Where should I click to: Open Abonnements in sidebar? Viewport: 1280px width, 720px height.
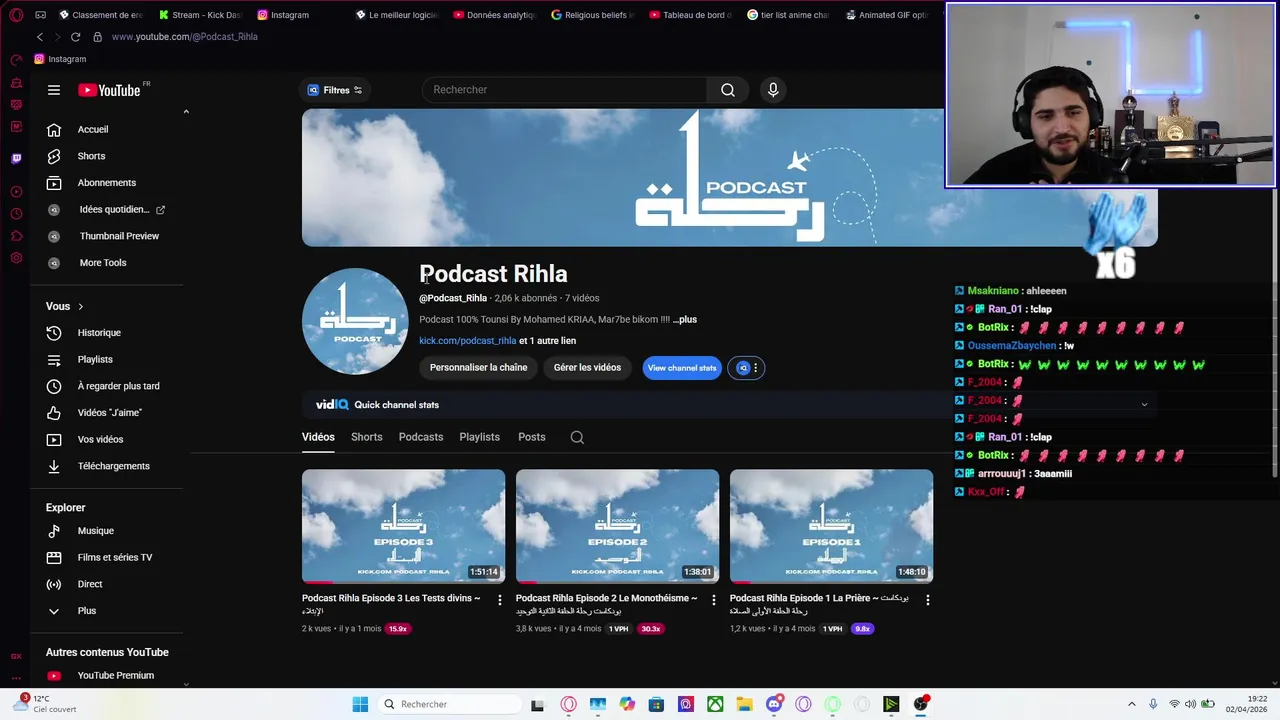point(108,183)
